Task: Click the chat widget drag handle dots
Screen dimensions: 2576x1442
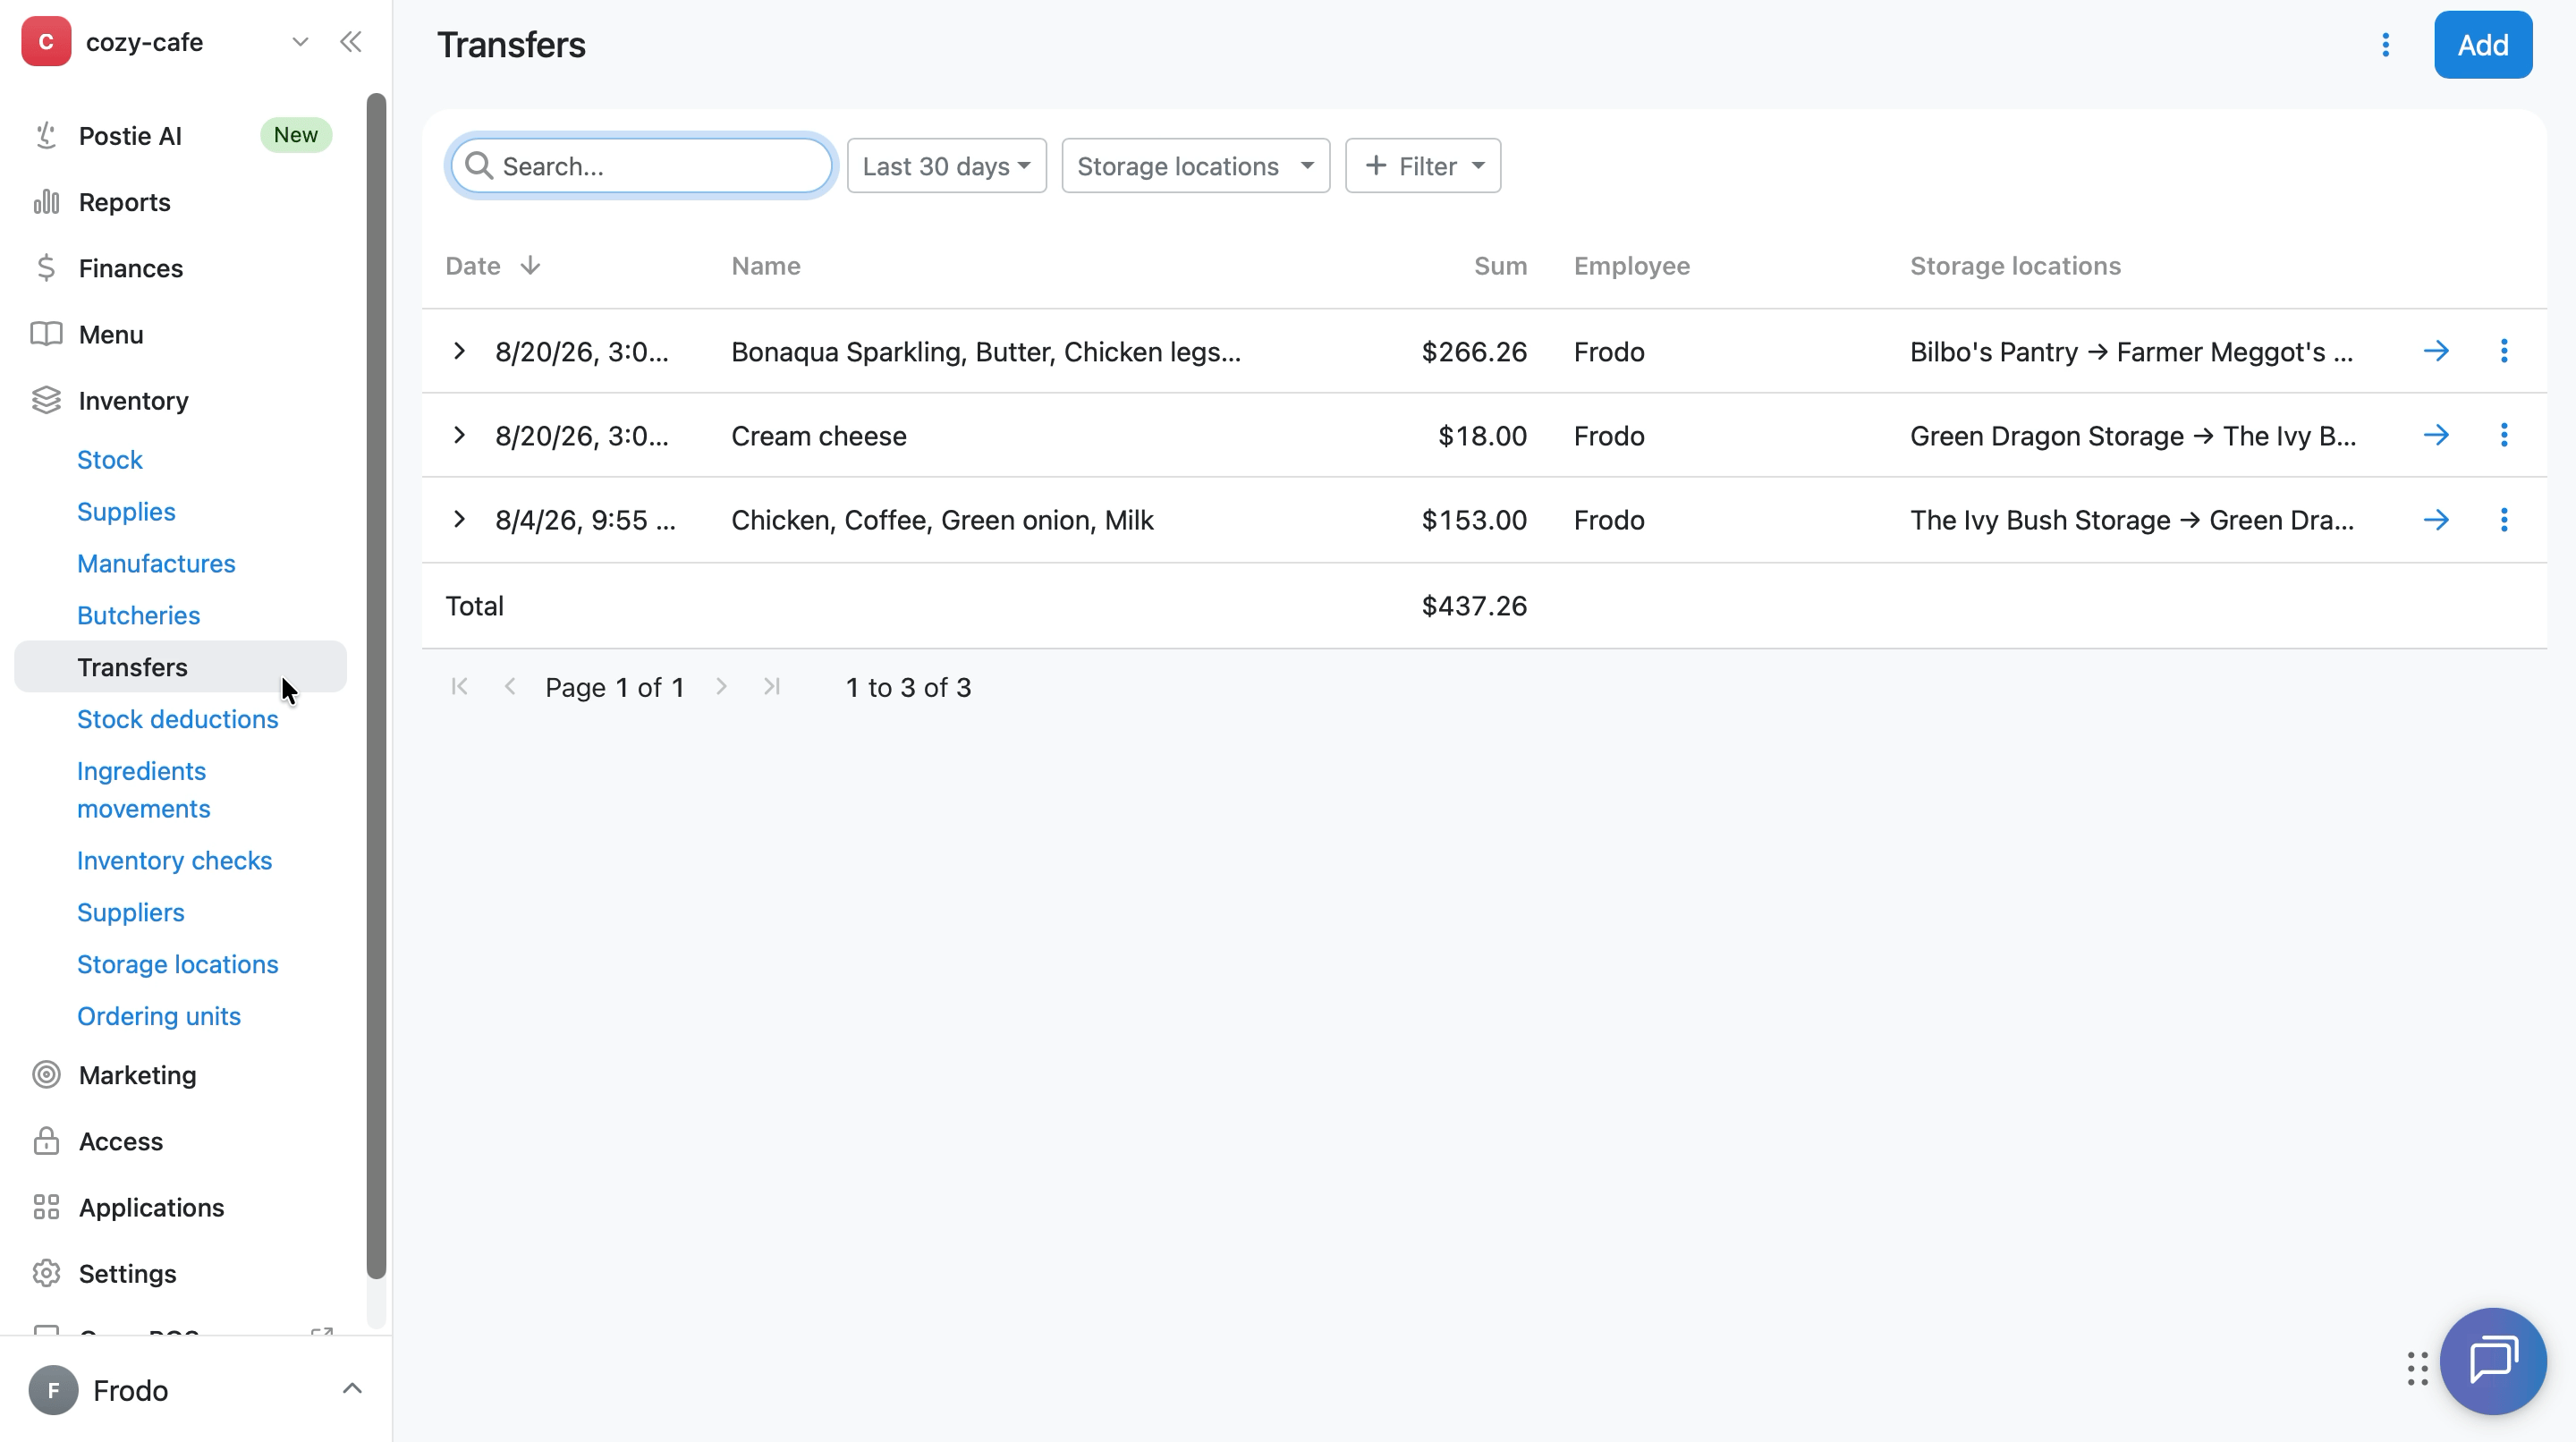Action: 2417,1369
